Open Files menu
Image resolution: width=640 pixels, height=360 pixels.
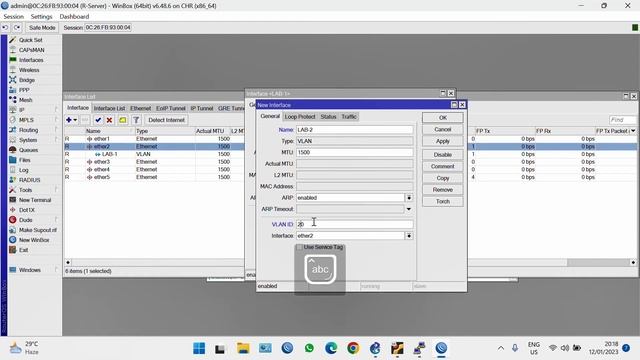click(x=24, y=160)
